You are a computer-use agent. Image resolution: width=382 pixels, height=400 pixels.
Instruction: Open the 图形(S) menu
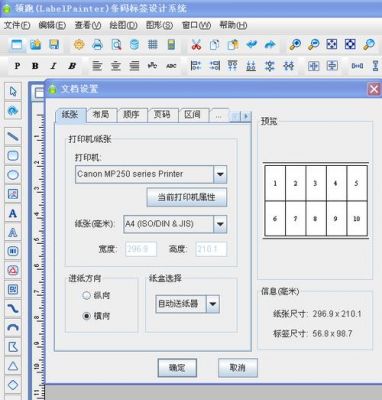coord(159,25)
